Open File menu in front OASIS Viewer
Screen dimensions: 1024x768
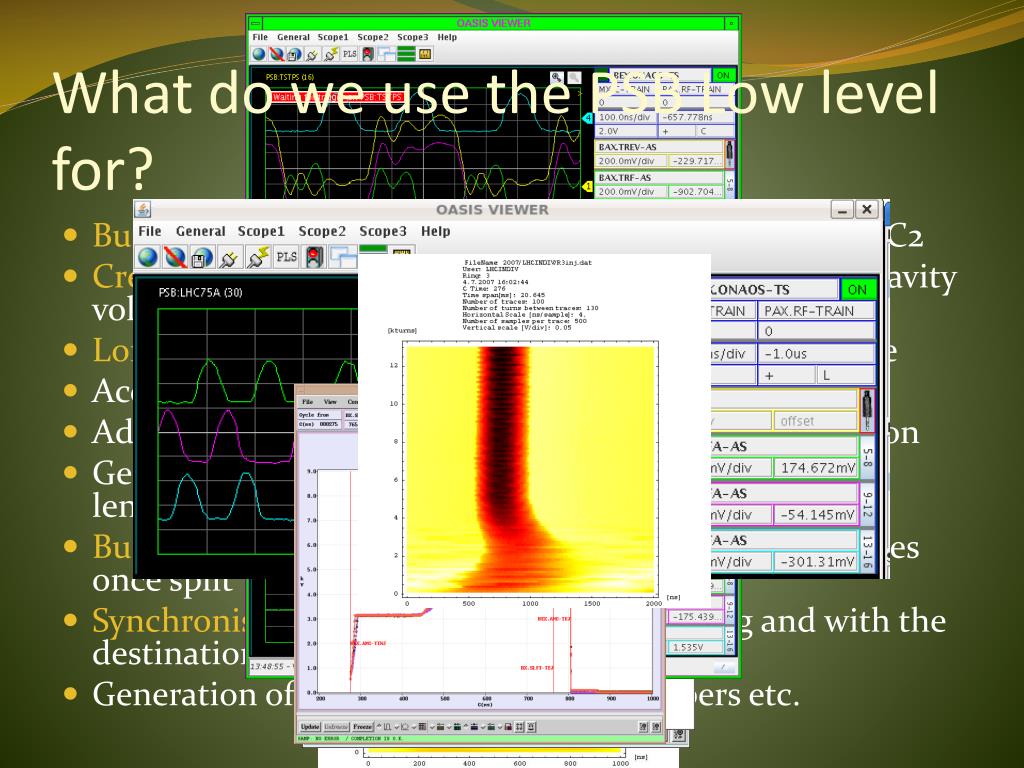[150, 231]
